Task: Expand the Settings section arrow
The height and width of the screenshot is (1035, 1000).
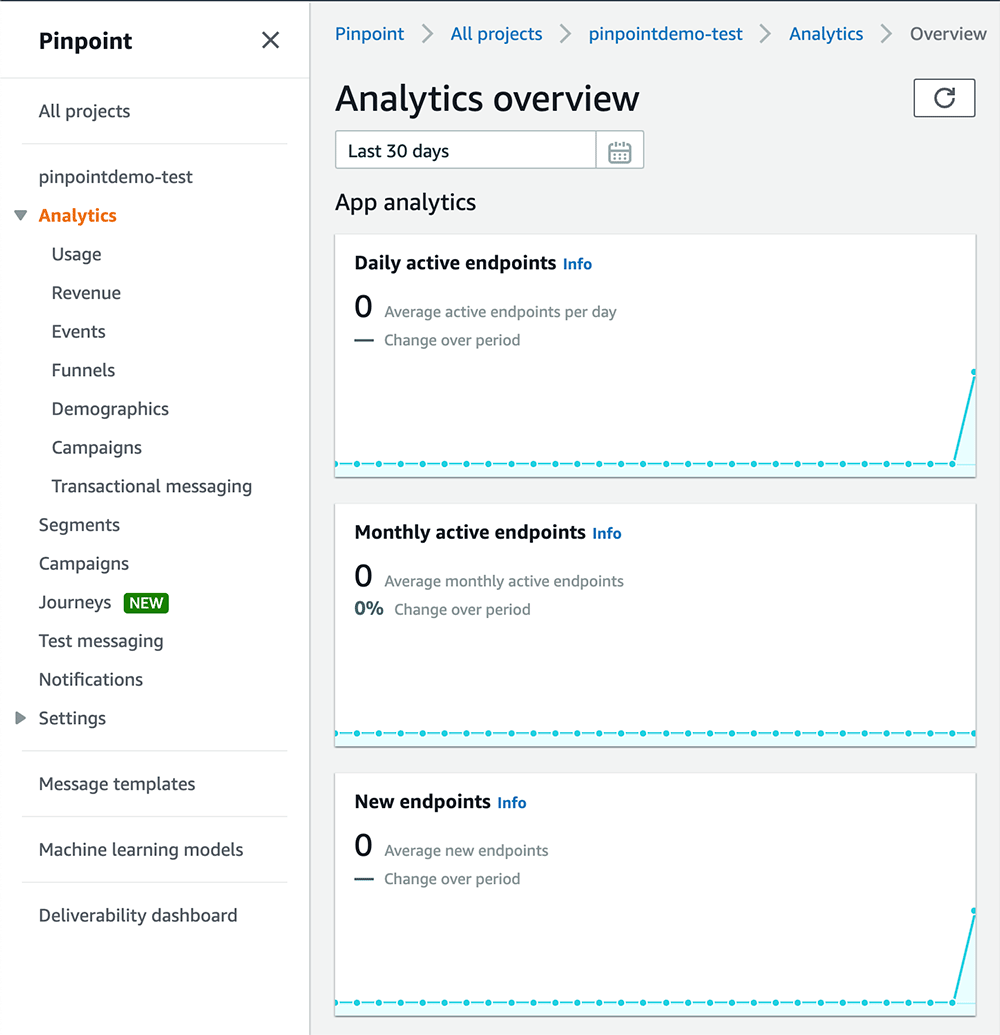Action: point(20,718)
